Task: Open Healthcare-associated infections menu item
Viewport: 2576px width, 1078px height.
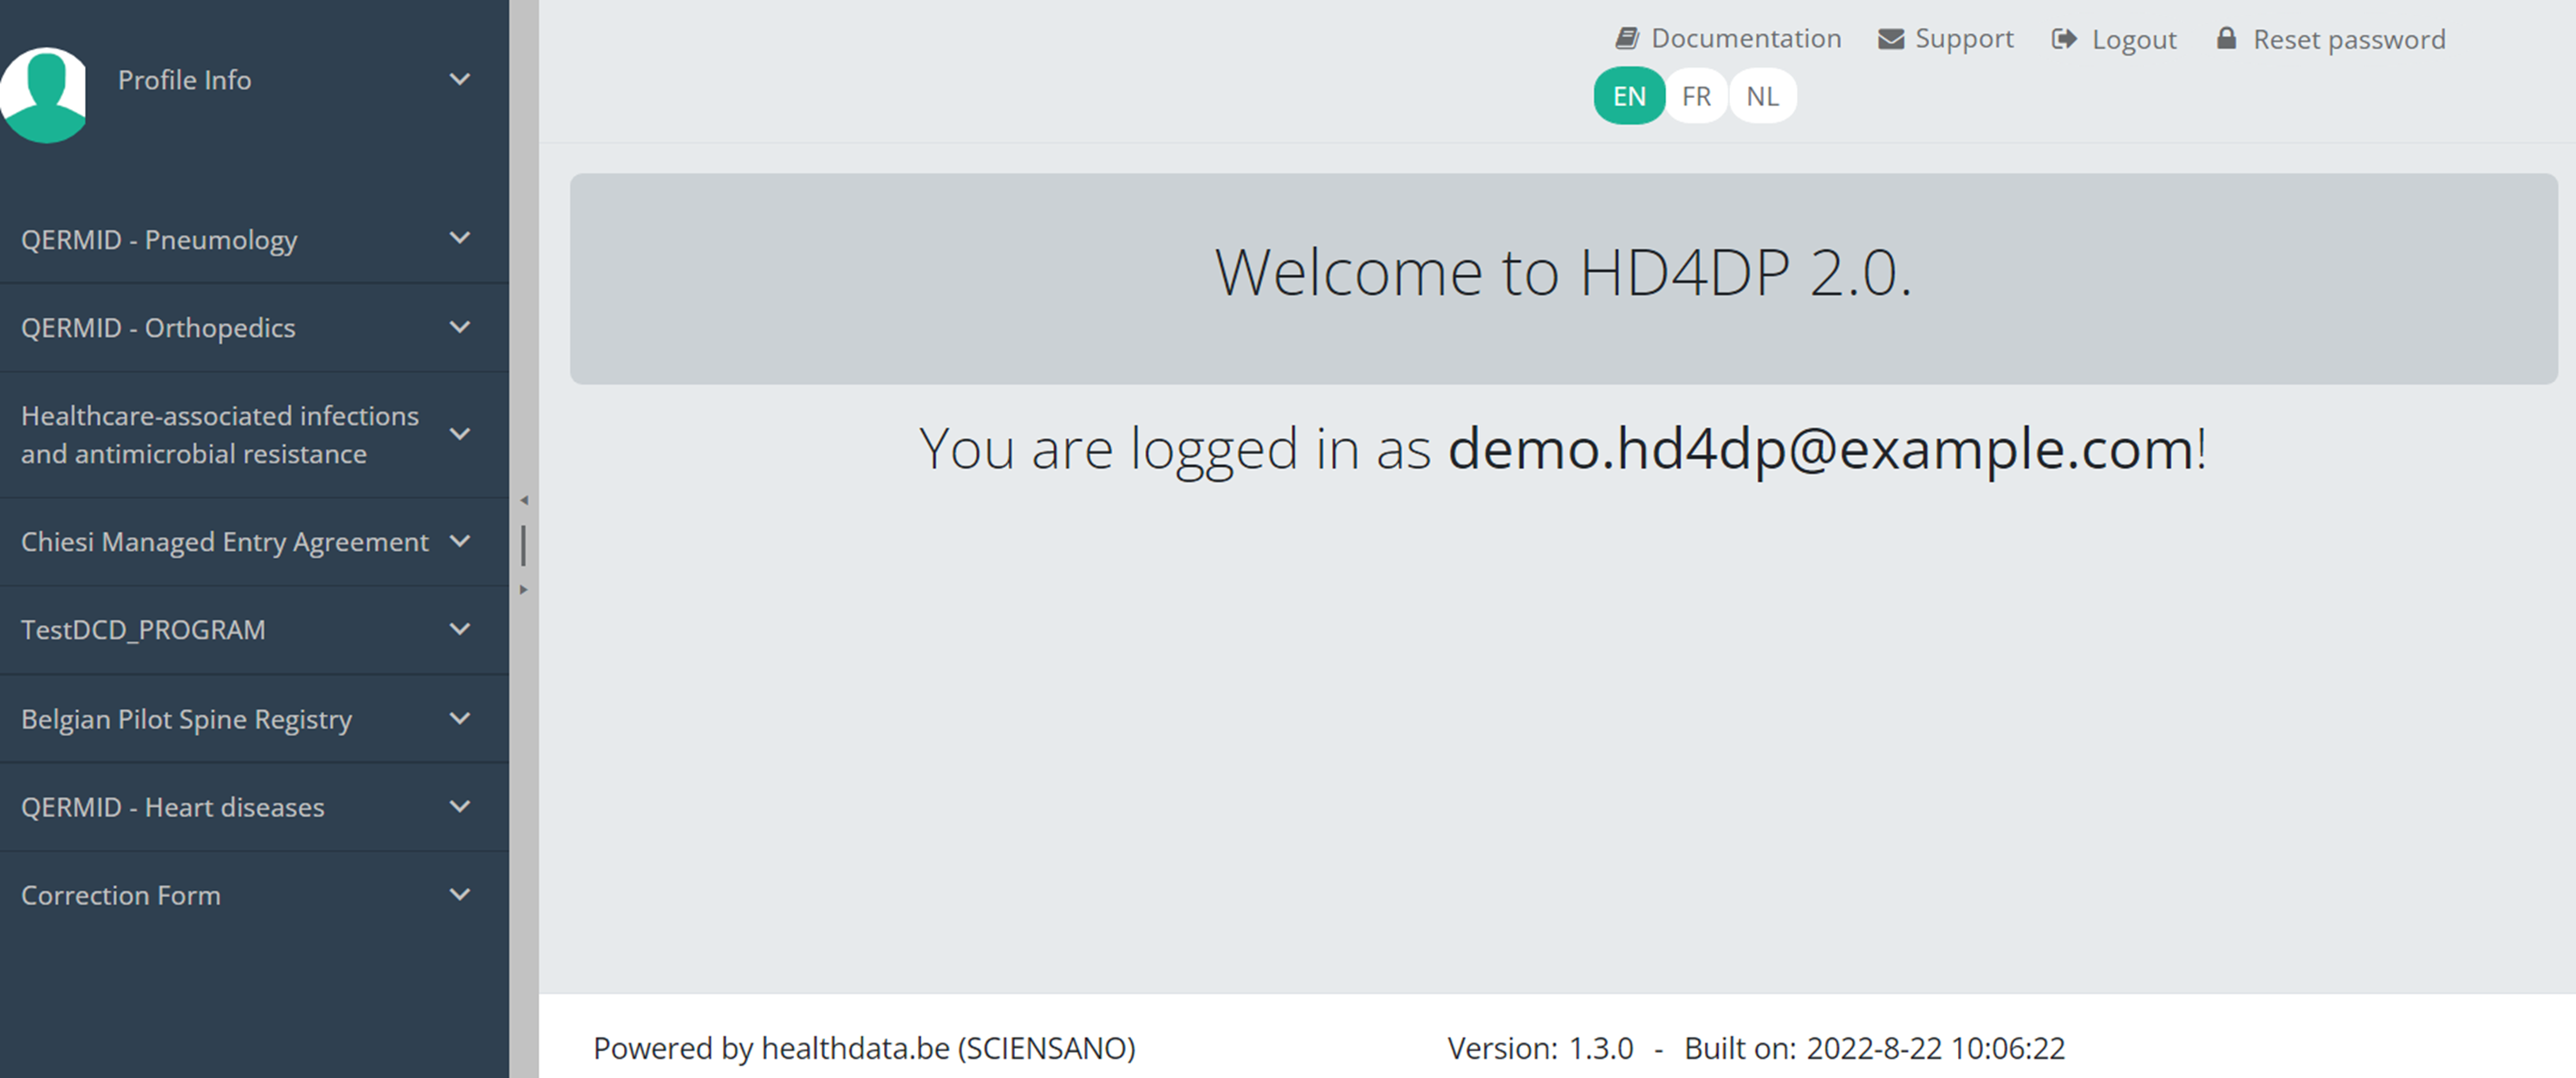Action: click(x=220, y=434)
